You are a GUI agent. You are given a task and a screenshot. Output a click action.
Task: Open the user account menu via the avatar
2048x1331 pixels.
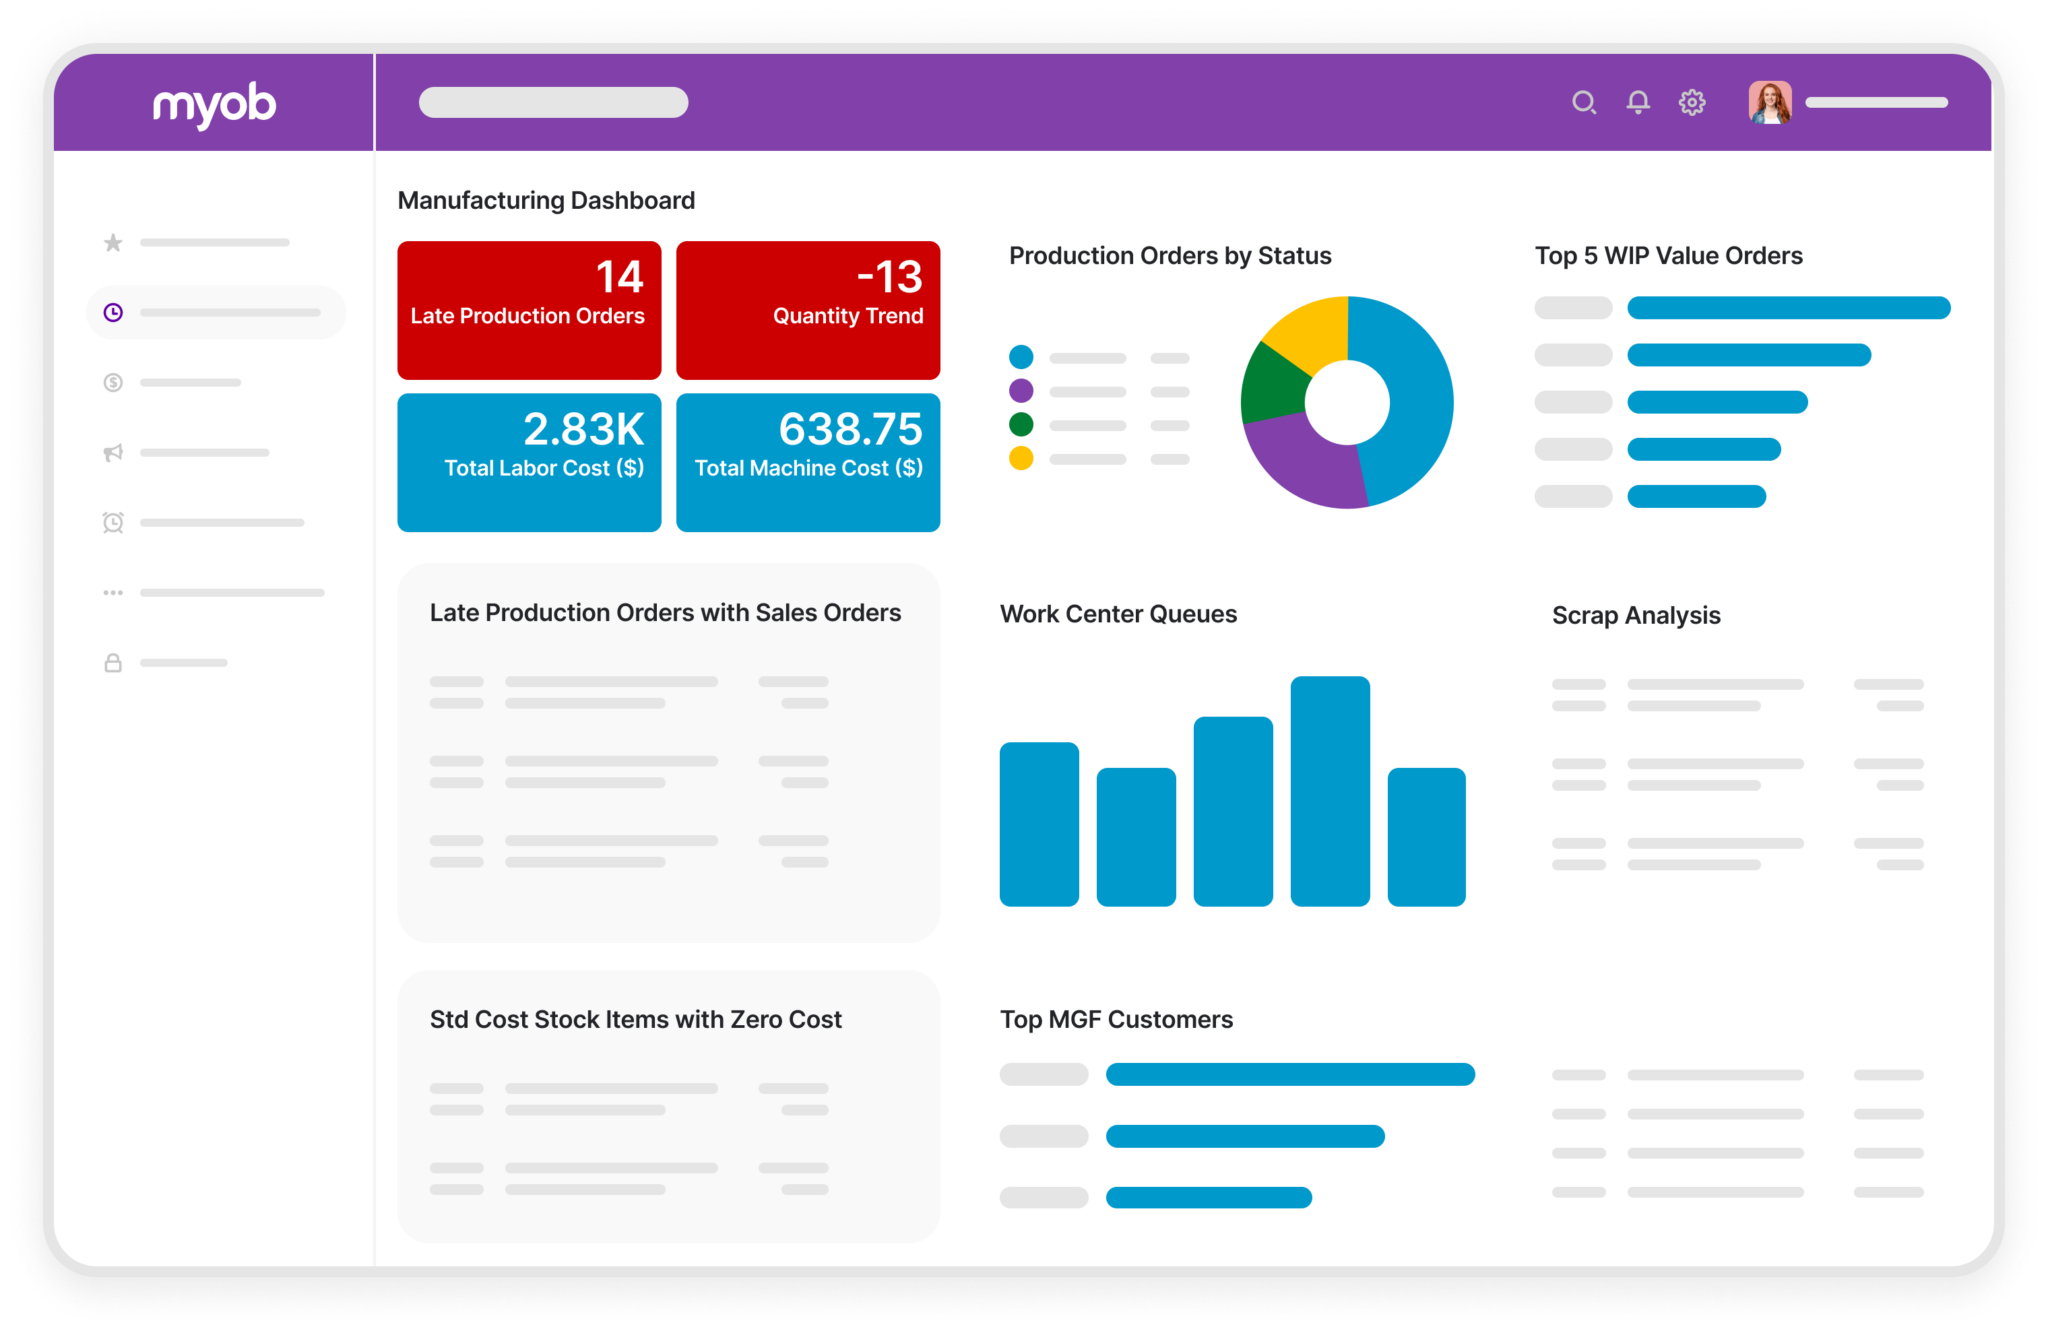tap(1768, 102)
